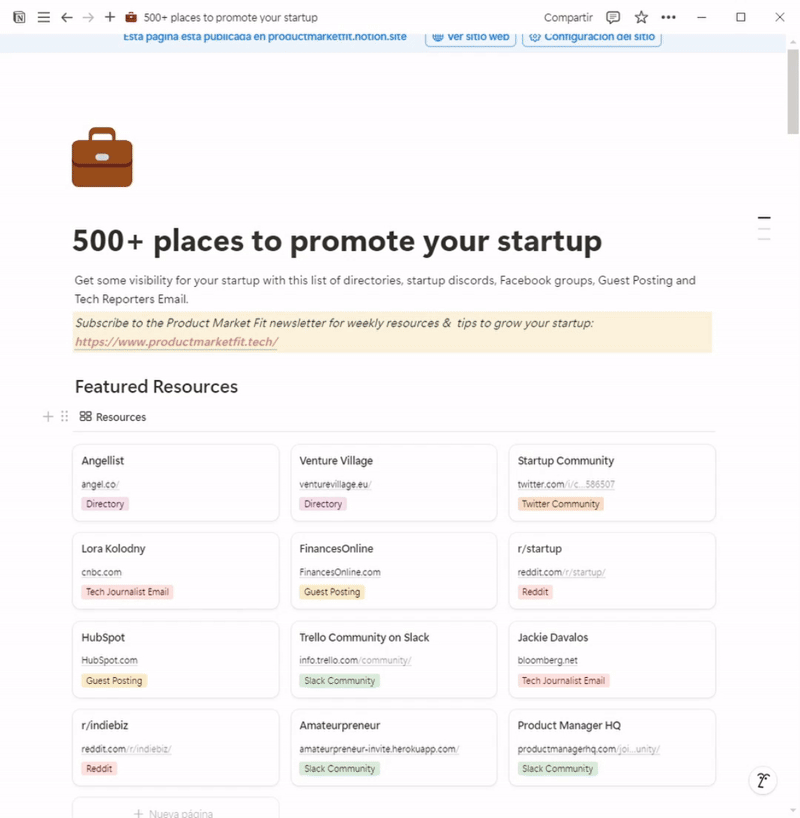Open the productmarketfit.tech newsletter link

coord(176,342)
